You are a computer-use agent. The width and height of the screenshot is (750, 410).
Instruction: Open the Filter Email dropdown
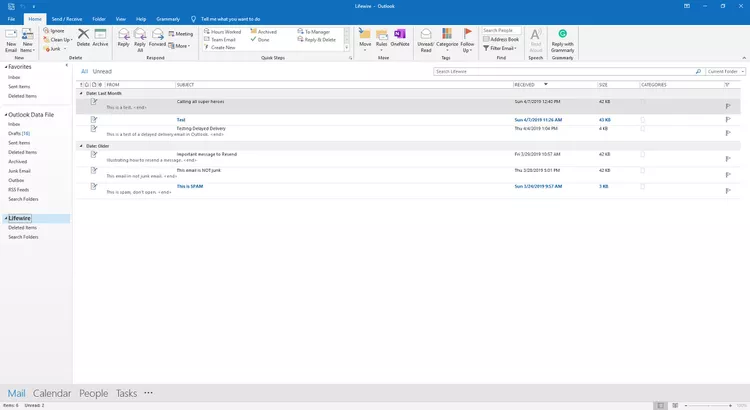point(500,48)
